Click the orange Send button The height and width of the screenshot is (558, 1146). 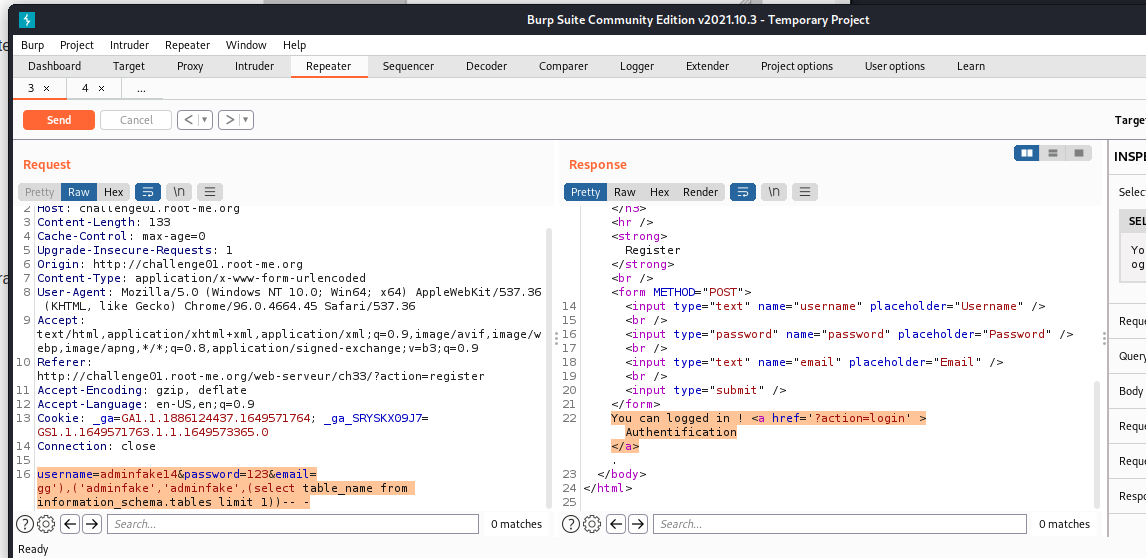click(x=58, y=120)
